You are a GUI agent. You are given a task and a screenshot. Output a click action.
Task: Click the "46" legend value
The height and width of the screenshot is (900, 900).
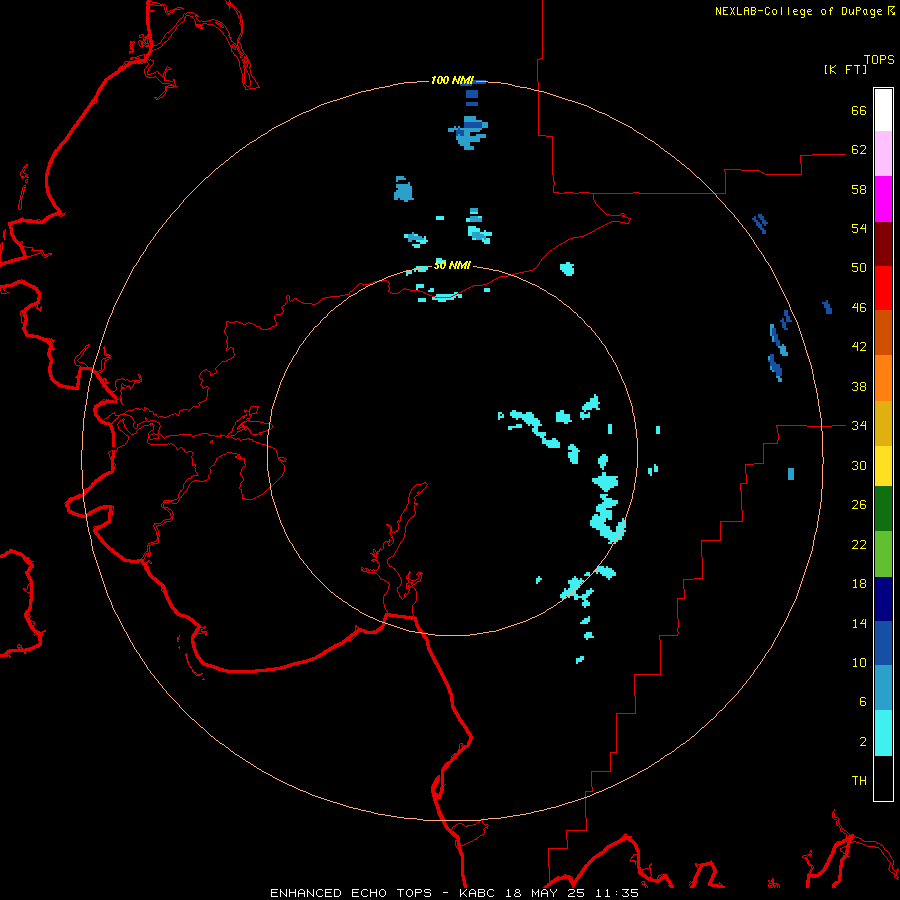(x=859, y=308)
